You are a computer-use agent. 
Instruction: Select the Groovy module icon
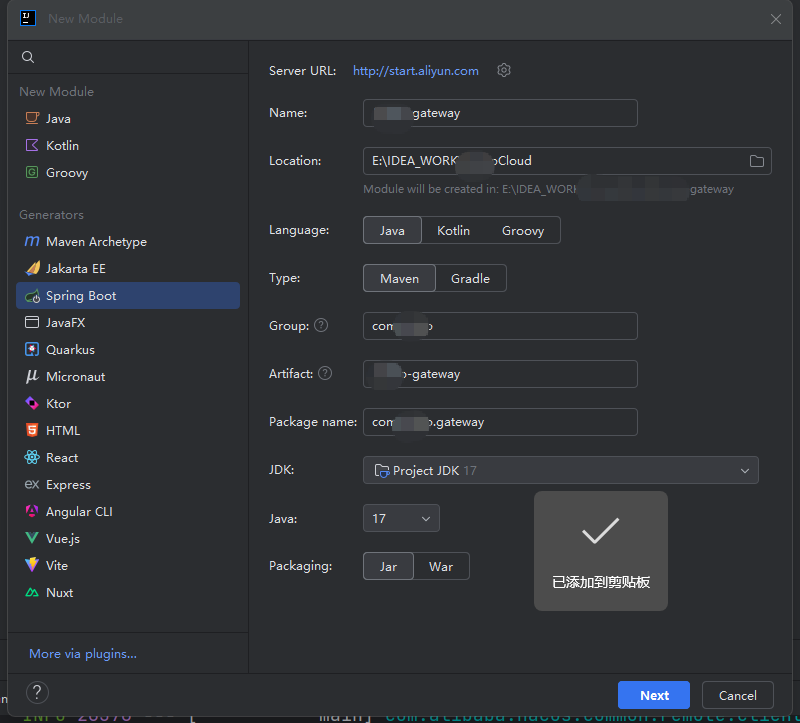pyautogui.click(x=32, y=172)
